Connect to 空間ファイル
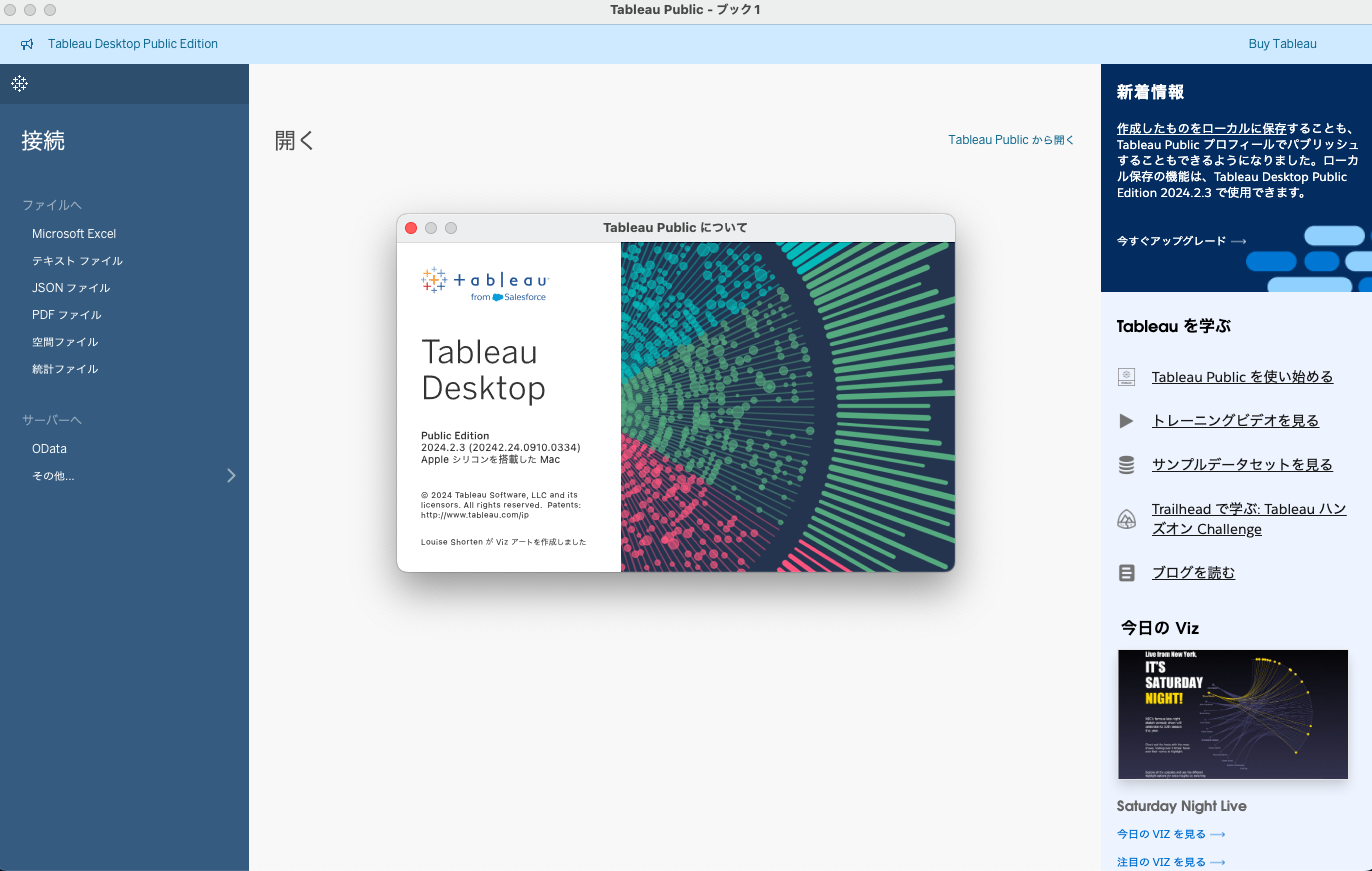Viewport: 1372px width, 871px height. (x=65, y=342)
